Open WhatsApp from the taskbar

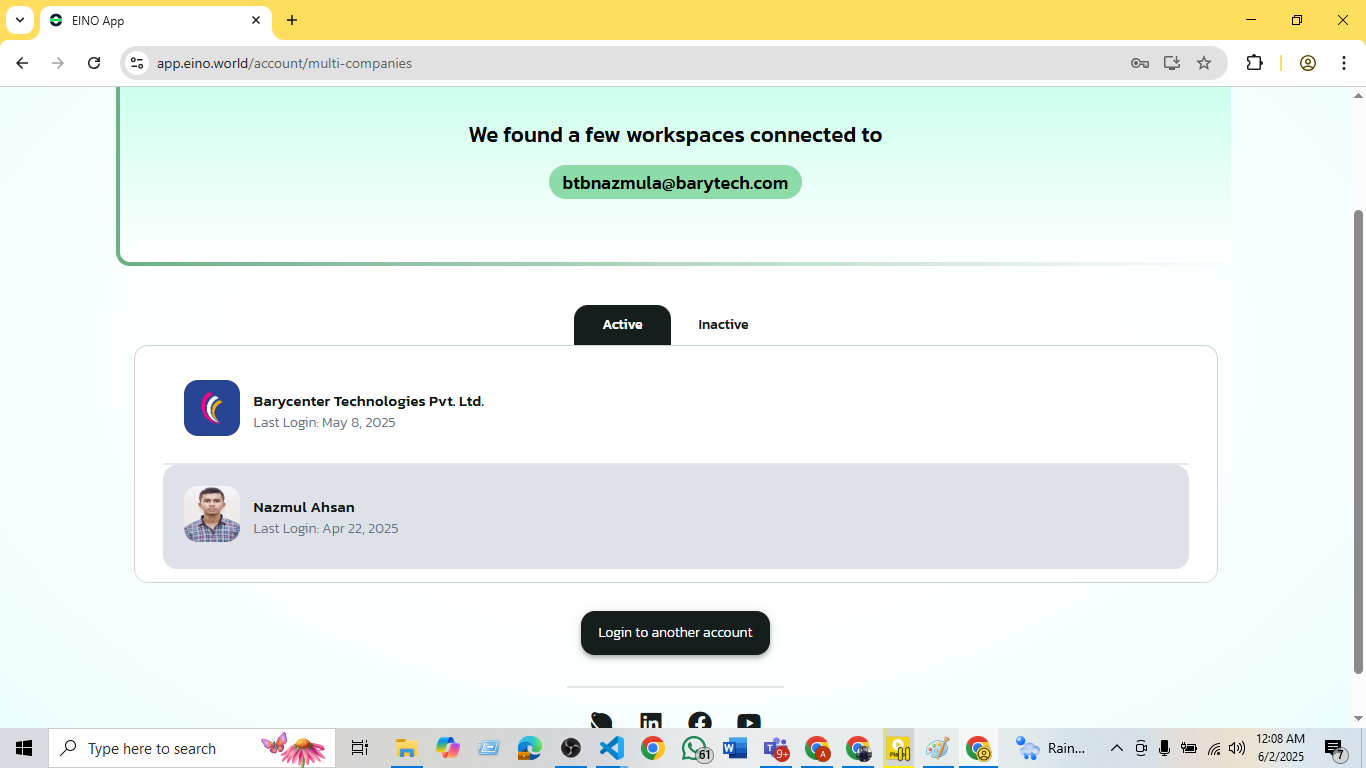pyautogui.click(x=694, y=748)
